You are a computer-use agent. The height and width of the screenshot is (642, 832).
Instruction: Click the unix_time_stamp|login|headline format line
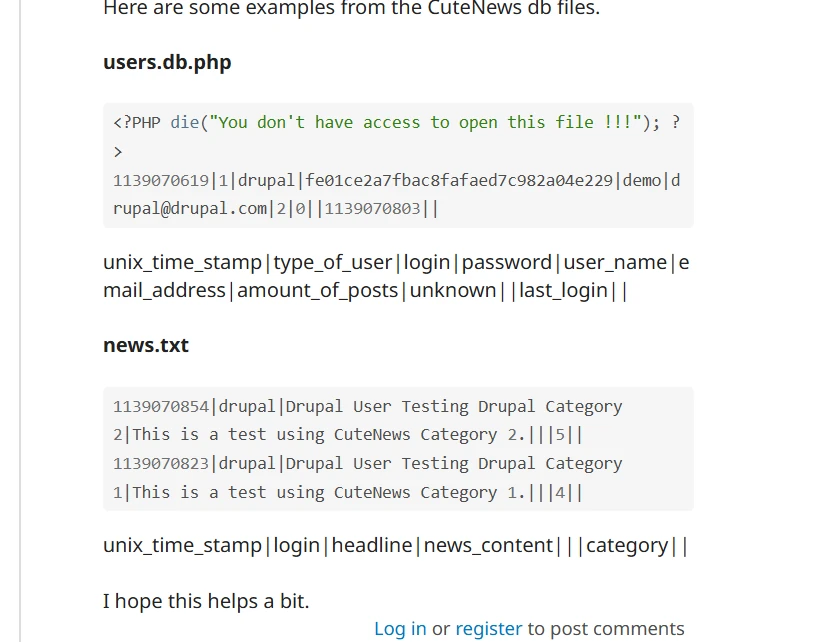395,545
